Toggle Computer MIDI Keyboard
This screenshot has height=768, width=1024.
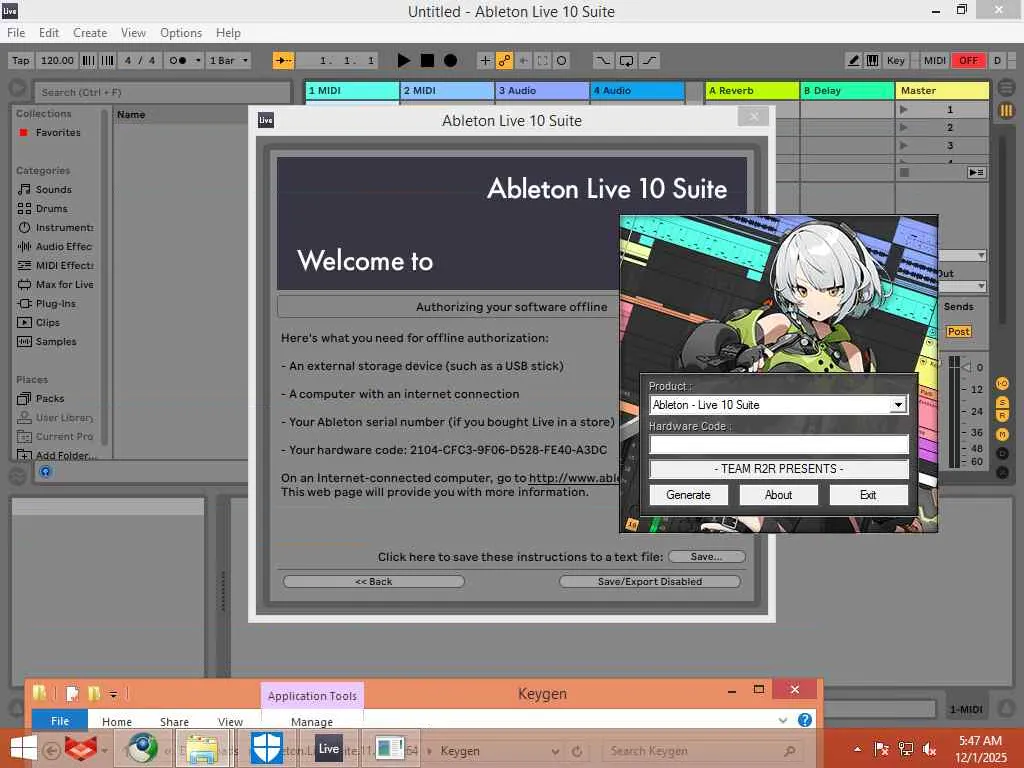pyautogui.click(x=872, y=61)
